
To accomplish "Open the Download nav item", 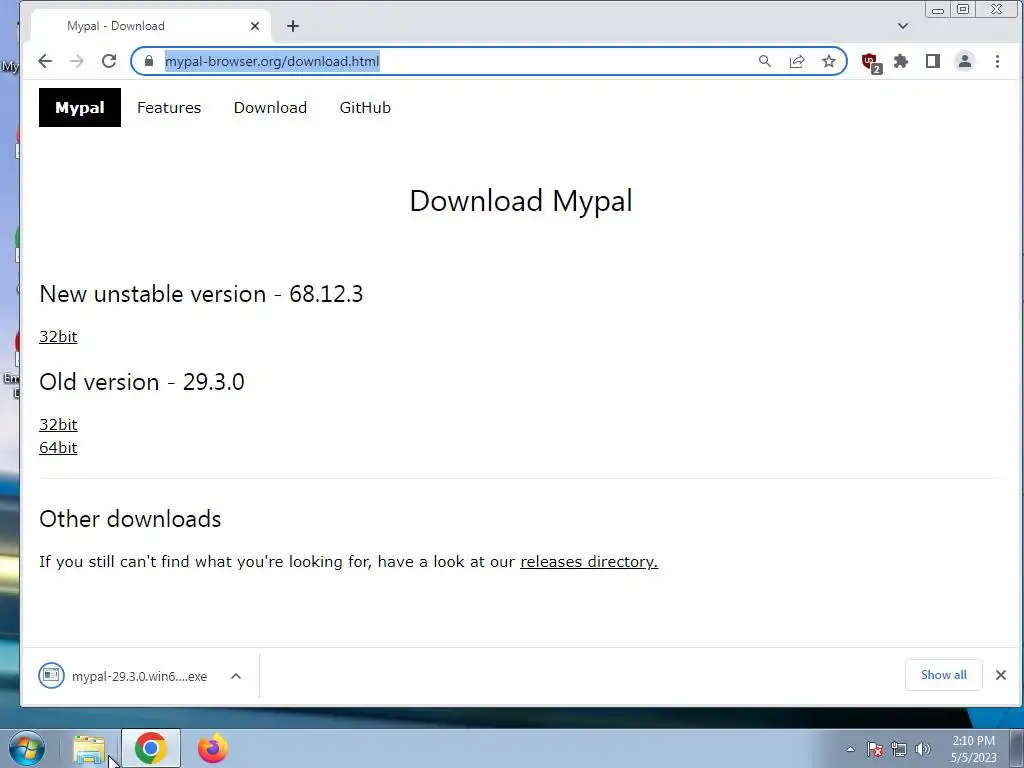I will coord(270,108).
